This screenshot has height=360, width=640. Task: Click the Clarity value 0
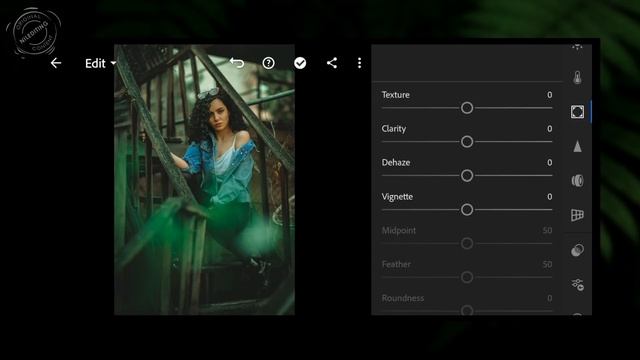coord(549,129)
